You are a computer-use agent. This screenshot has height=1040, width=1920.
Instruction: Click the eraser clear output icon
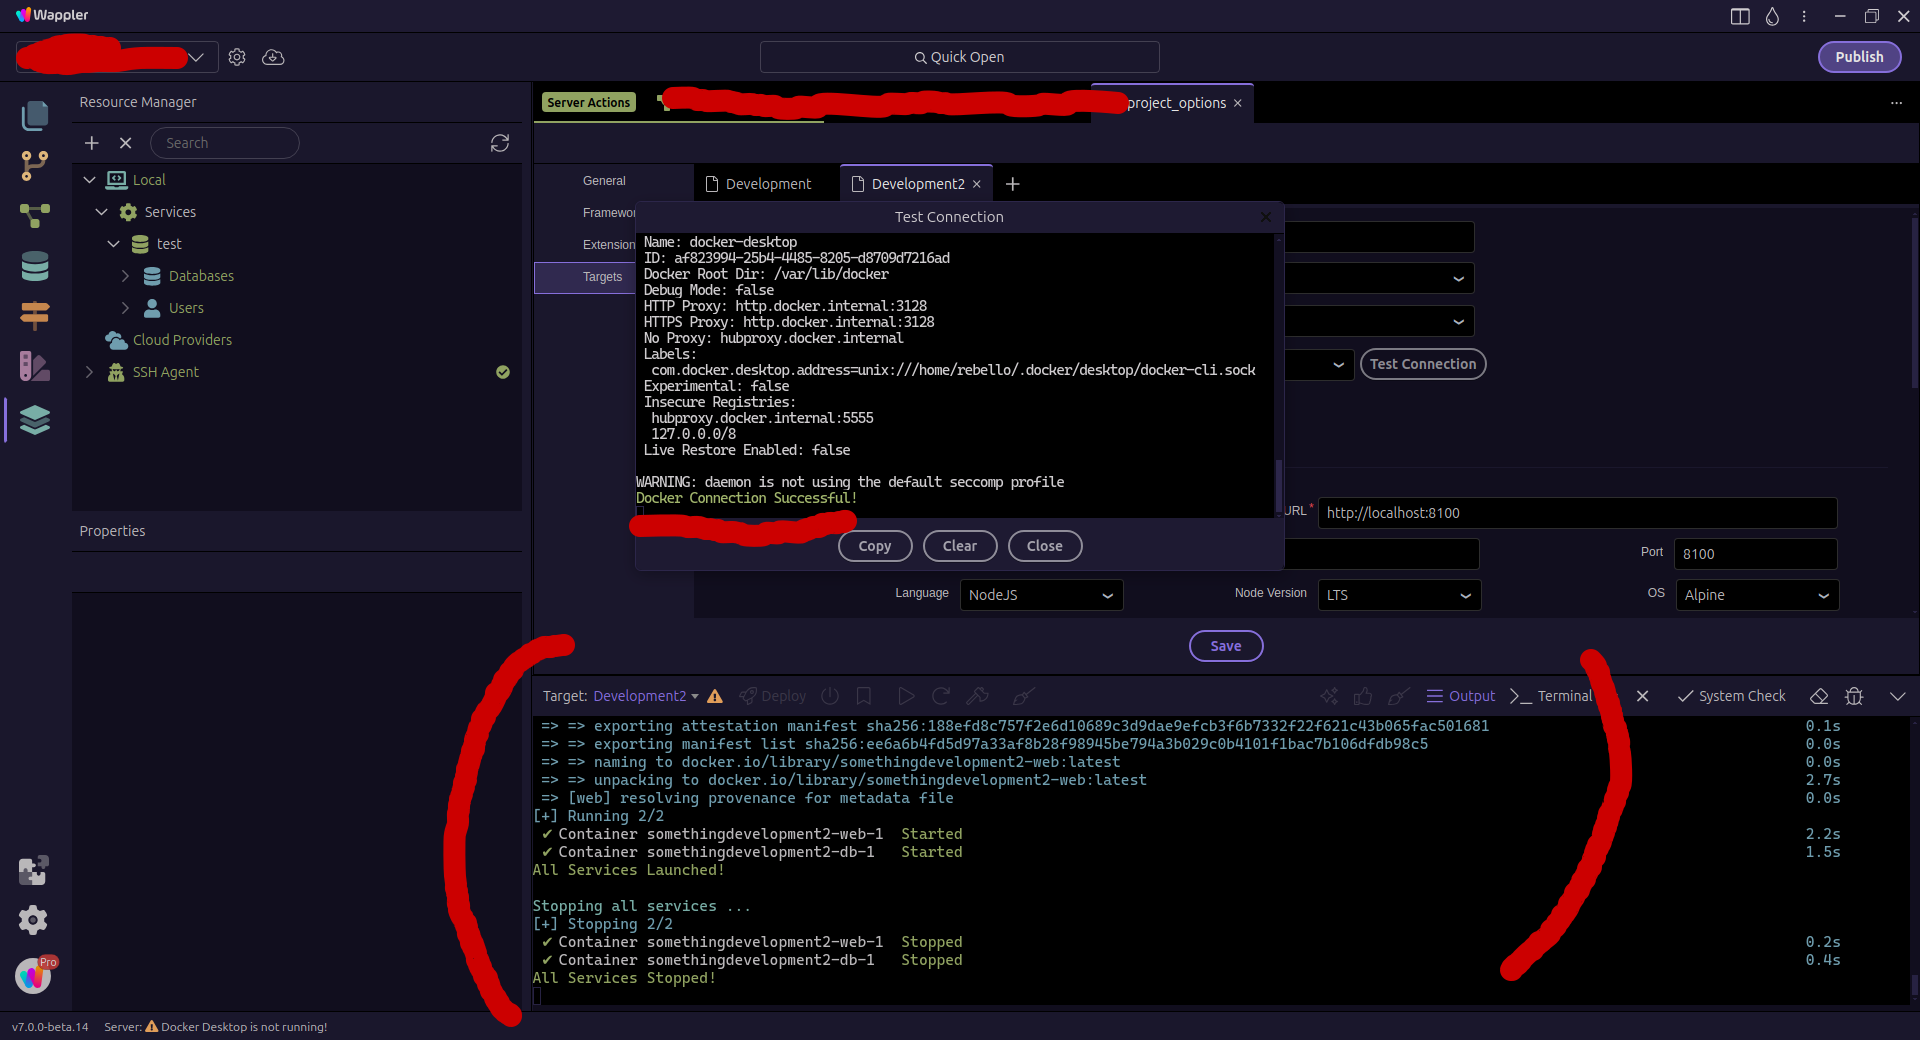[1820, 696]
